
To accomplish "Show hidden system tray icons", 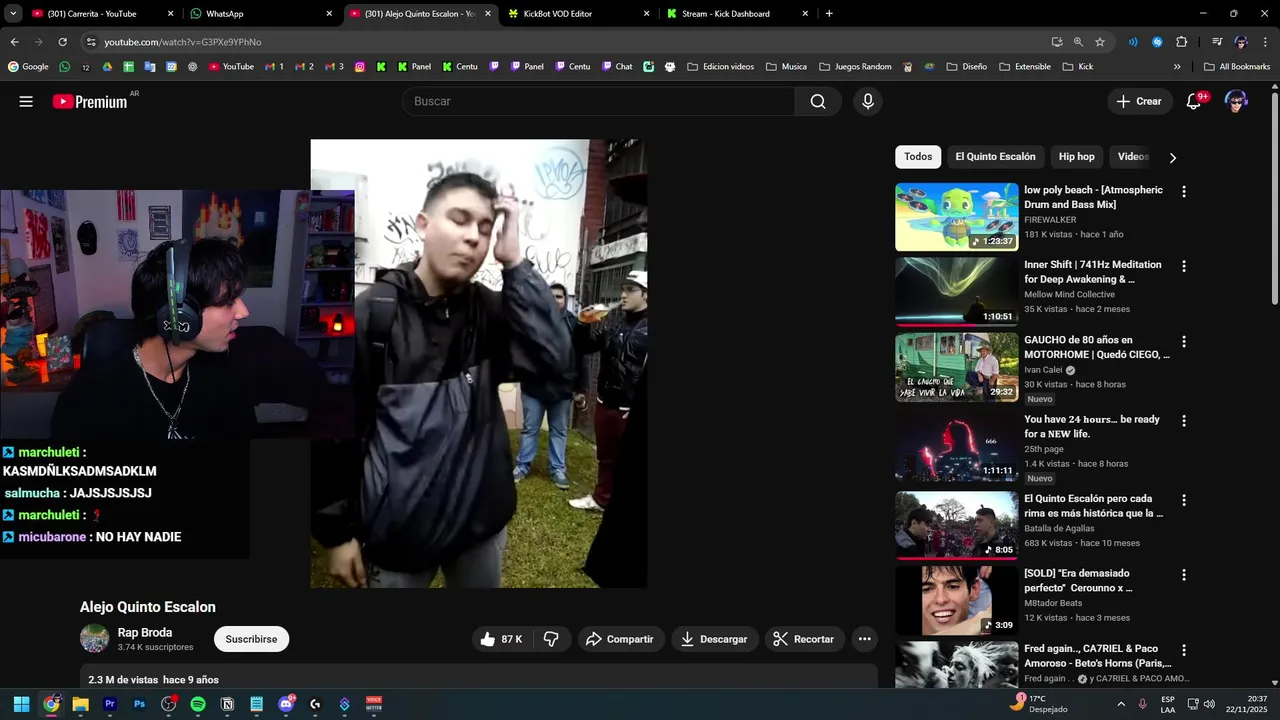I will 1120,704.
